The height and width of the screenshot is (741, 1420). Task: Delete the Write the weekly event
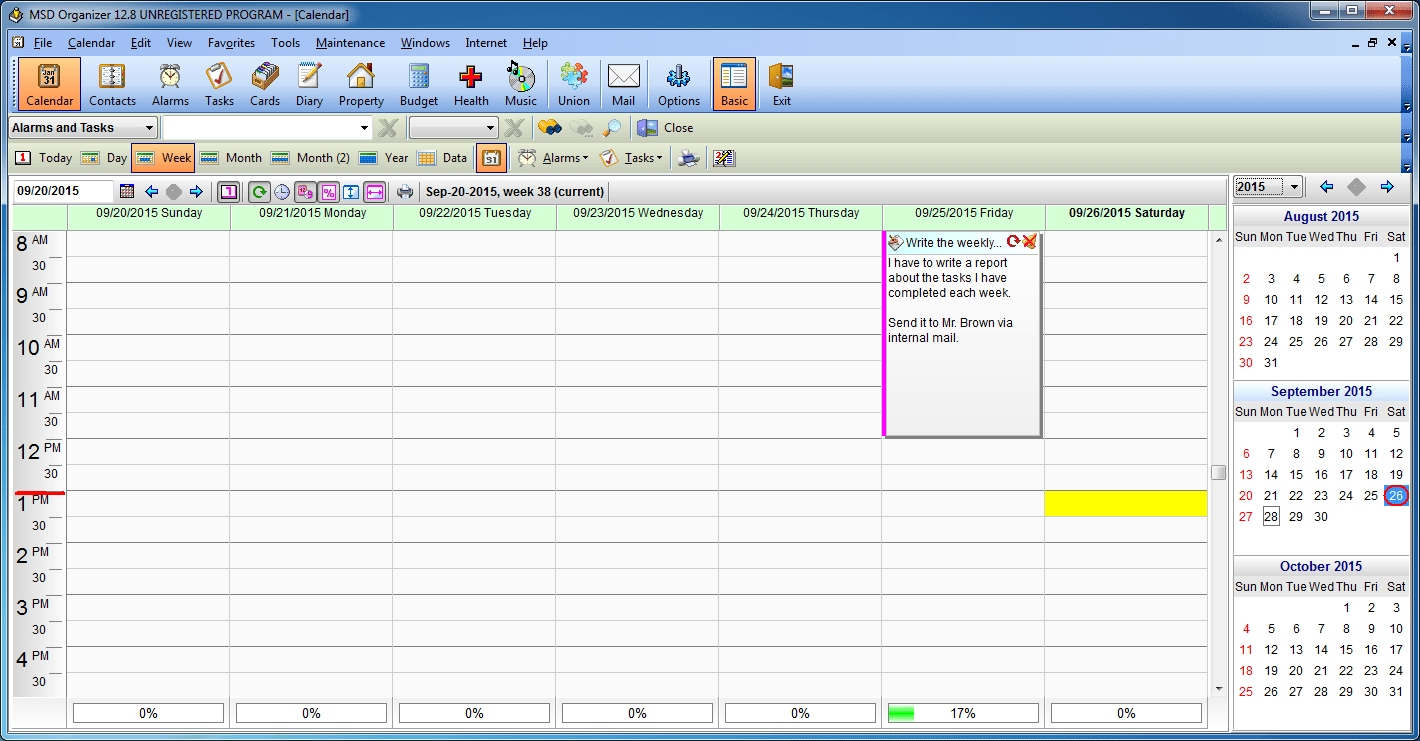tap(1030, 242)
